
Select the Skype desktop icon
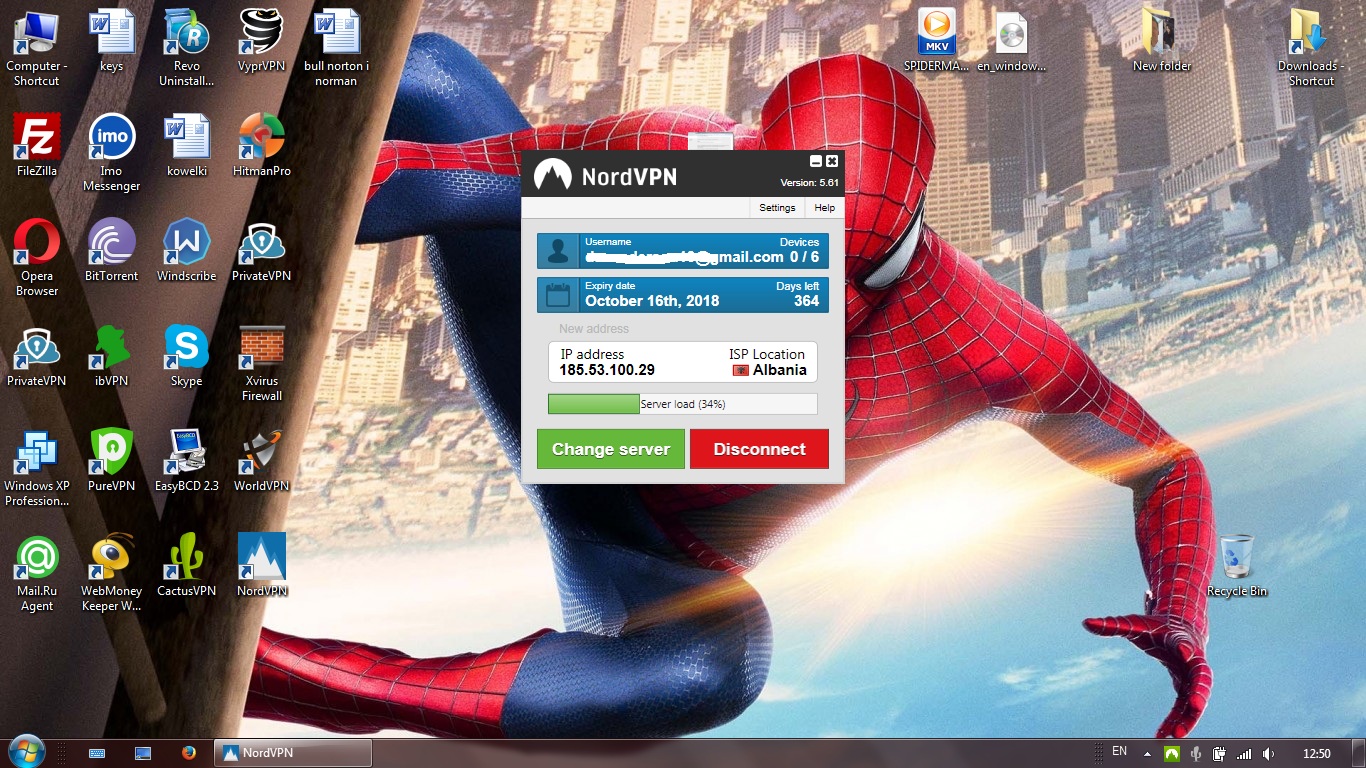tap(187, 356)
